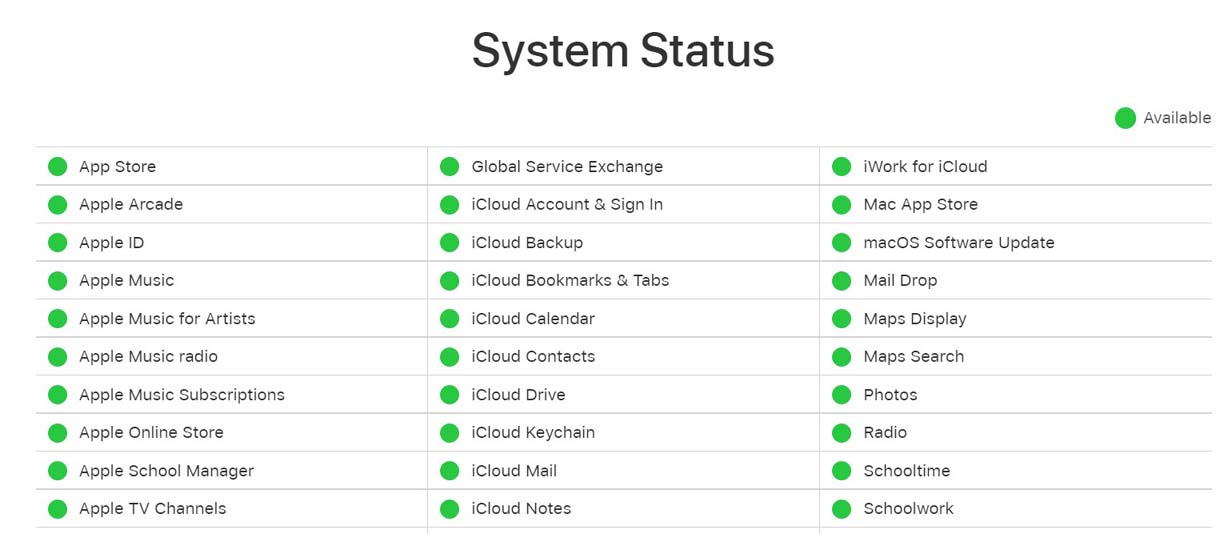Click the Available legend text
The width and height of the screenshot is (1220, 534).
(x=1177, y=118)
